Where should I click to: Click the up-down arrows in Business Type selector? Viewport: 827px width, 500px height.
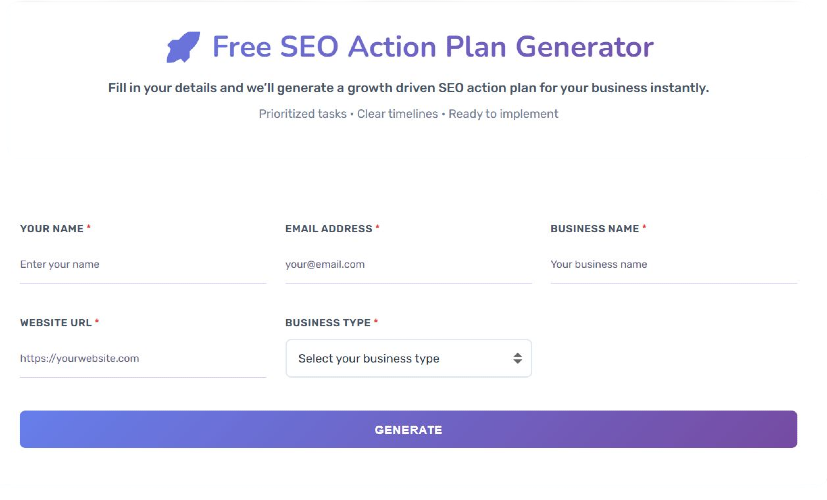(x=517, y=359)
